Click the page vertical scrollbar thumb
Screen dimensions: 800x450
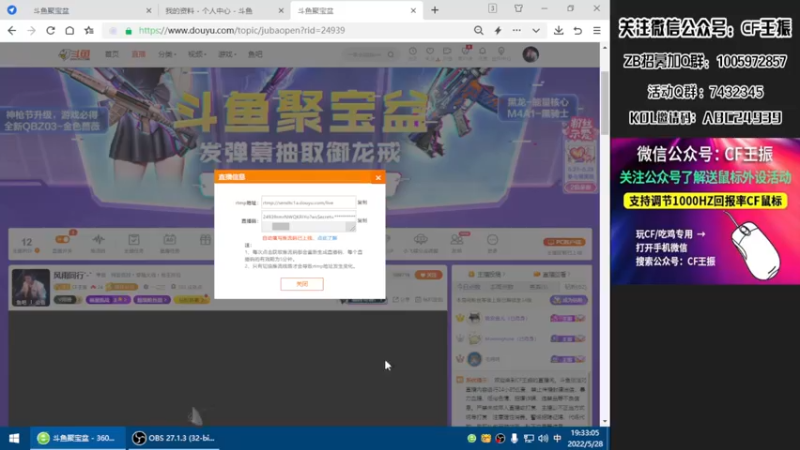tap(605, 102)
